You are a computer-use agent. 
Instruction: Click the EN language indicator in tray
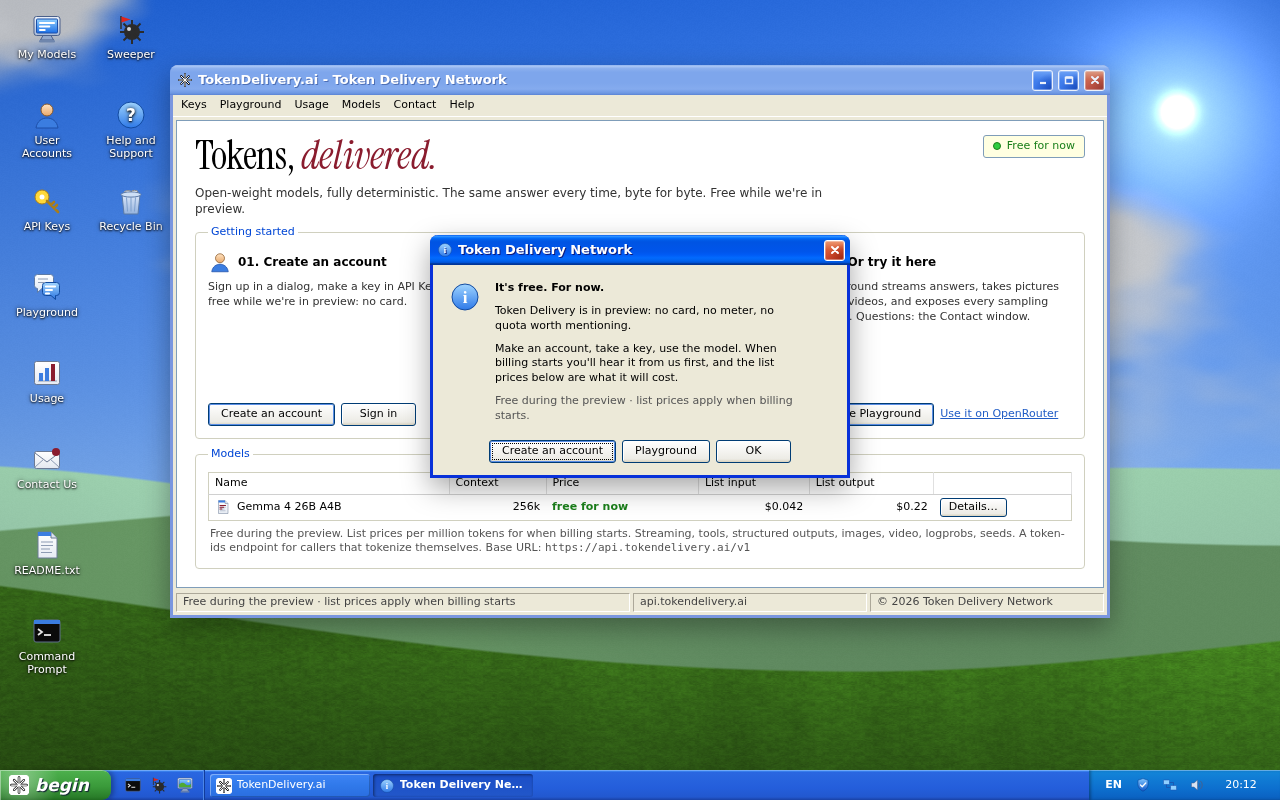(x=1113, y=785)
